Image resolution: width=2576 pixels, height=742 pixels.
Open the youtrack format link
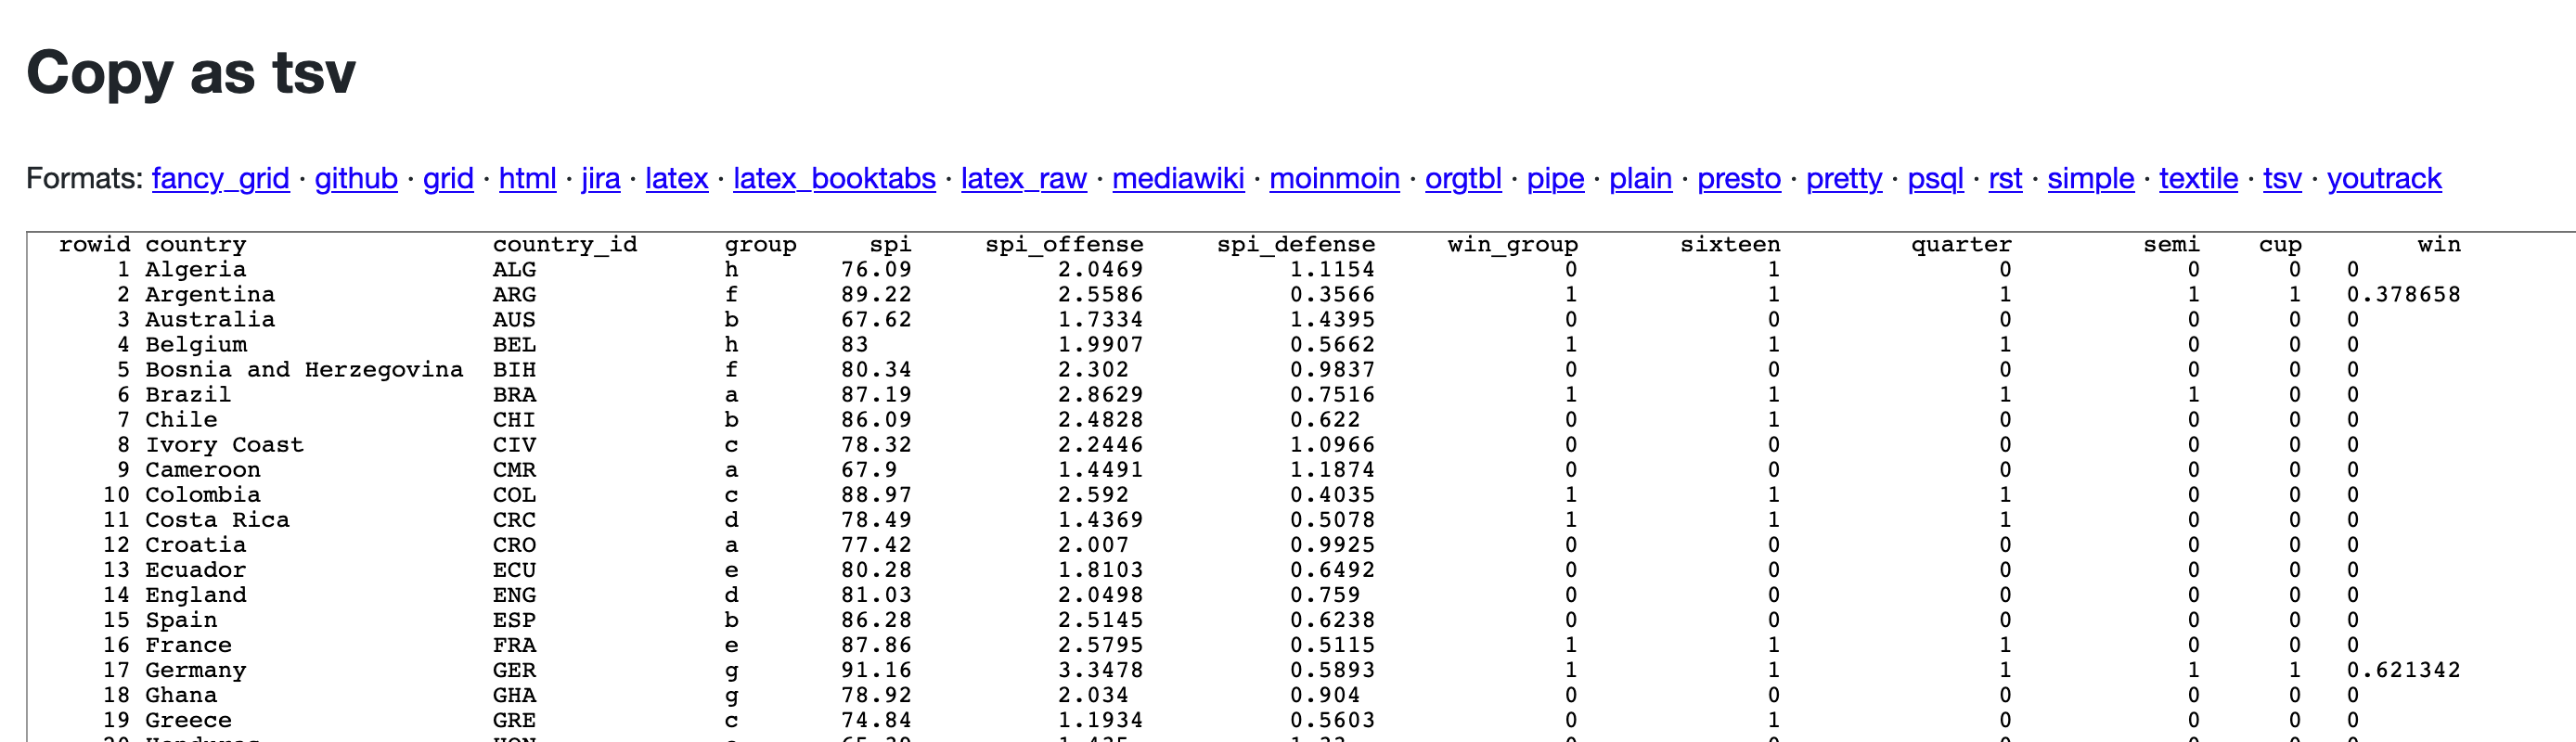tap(2384, 178)
